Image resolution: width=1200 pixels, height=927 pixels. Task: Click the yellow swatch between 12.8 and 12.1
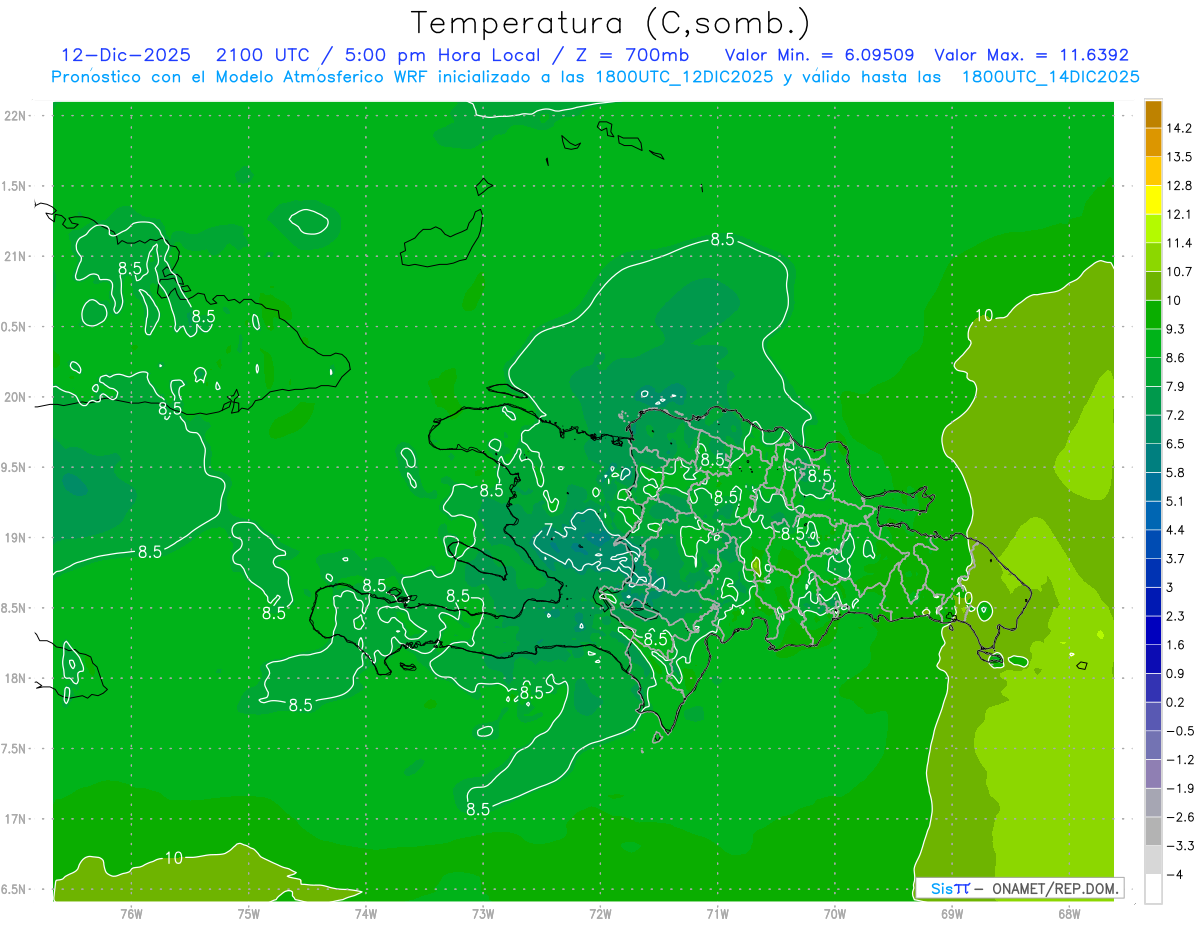[x=1153, y=199]
